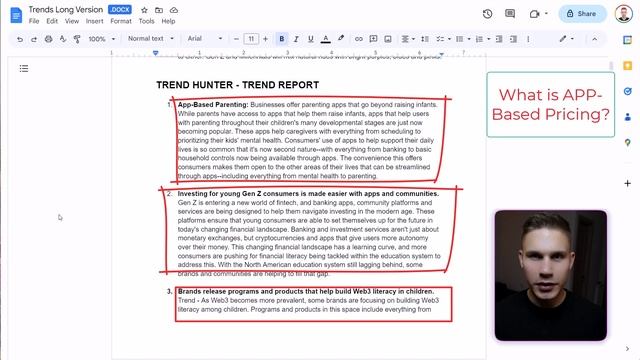The width and height of the screenshot is (640, 360).
Task: Increase font size with plus button
Action: point(265,39)
